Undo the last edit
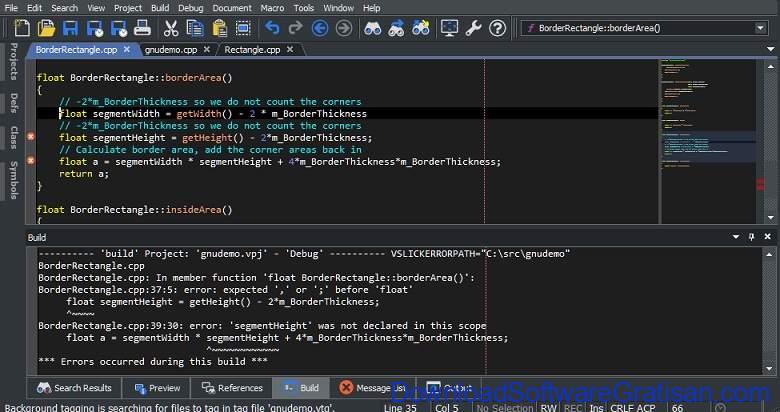This screenshot has height=412, width=780. pos(272,28)
